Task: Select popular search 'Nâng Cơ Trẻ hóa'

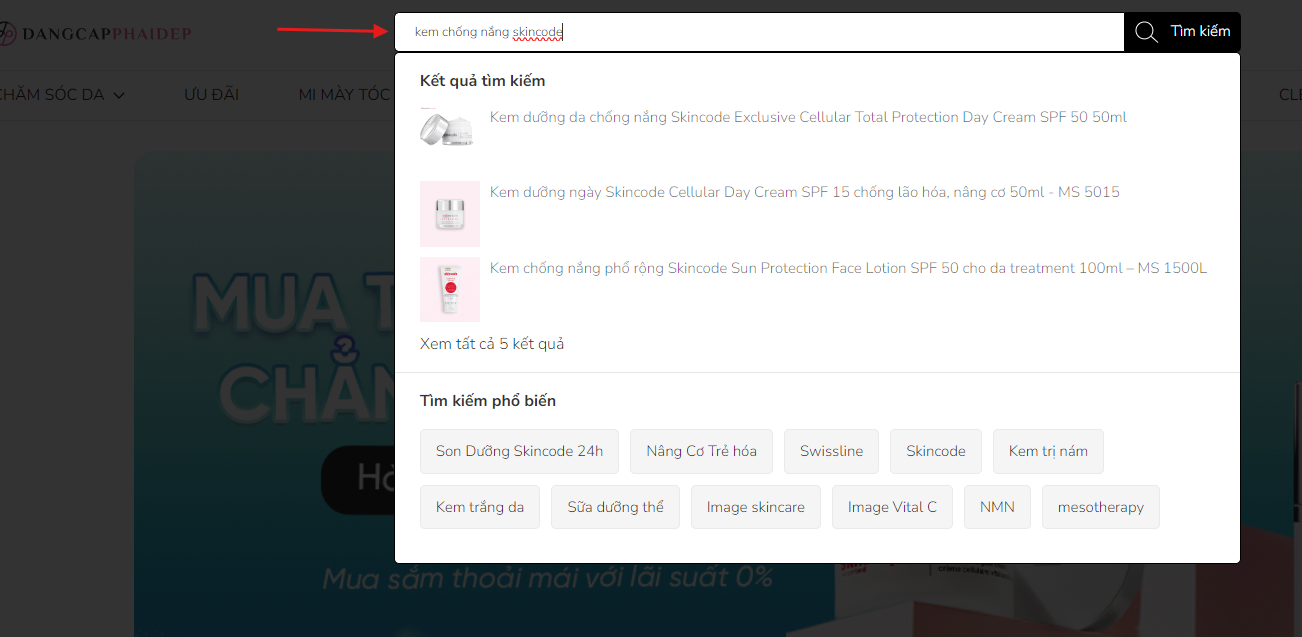Action: (x=701, y=451)
